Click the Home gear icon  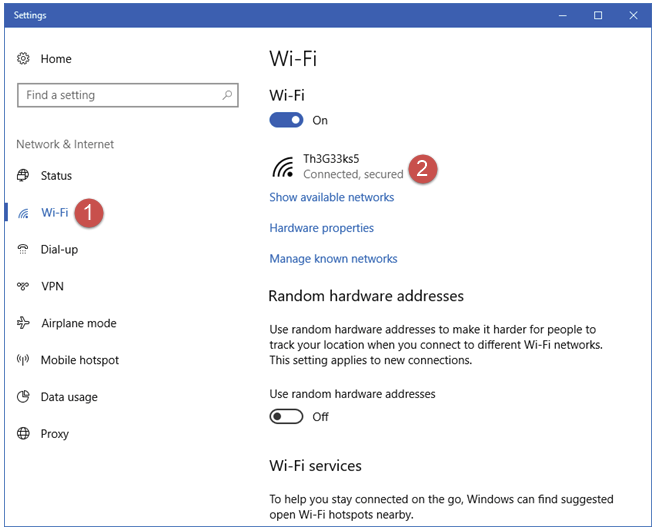click(23, 58)
